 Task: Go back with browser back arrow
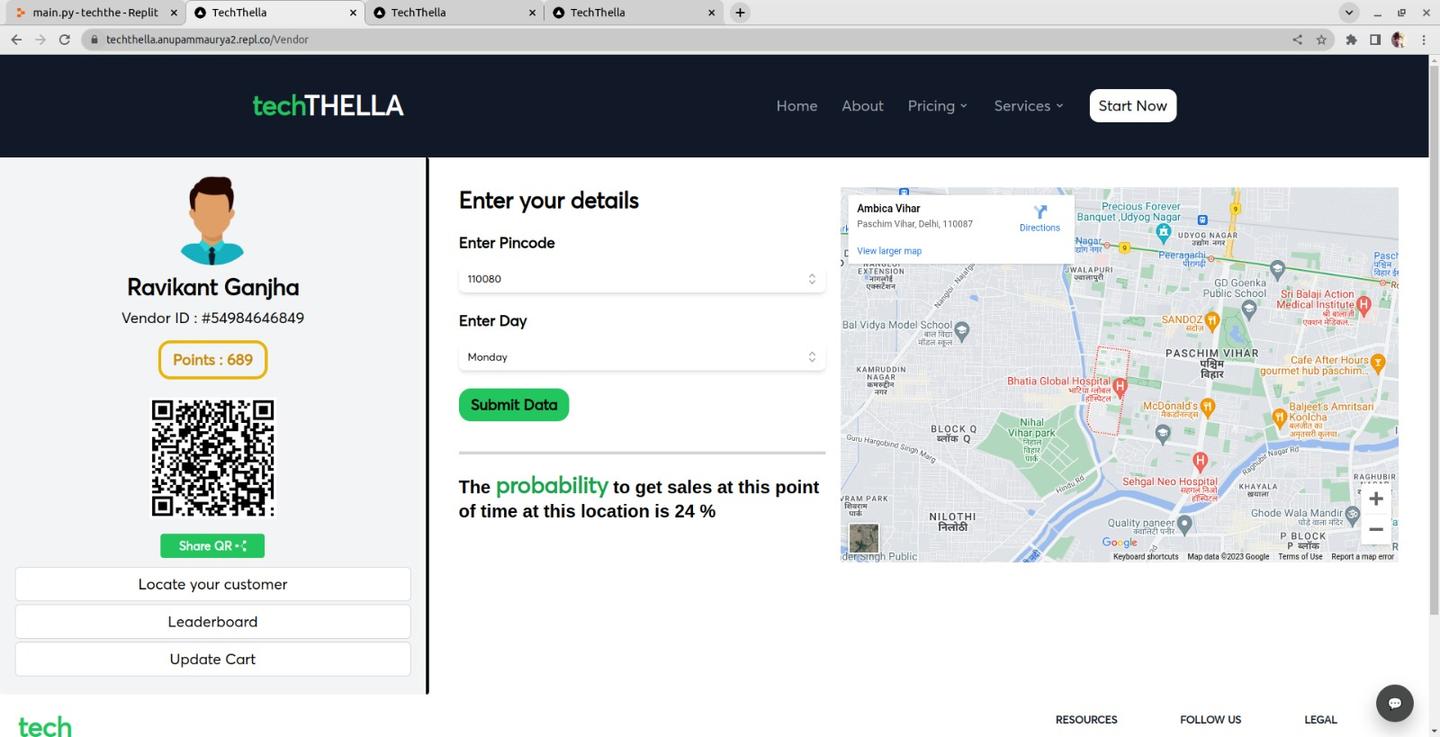[x=16, y=40]
